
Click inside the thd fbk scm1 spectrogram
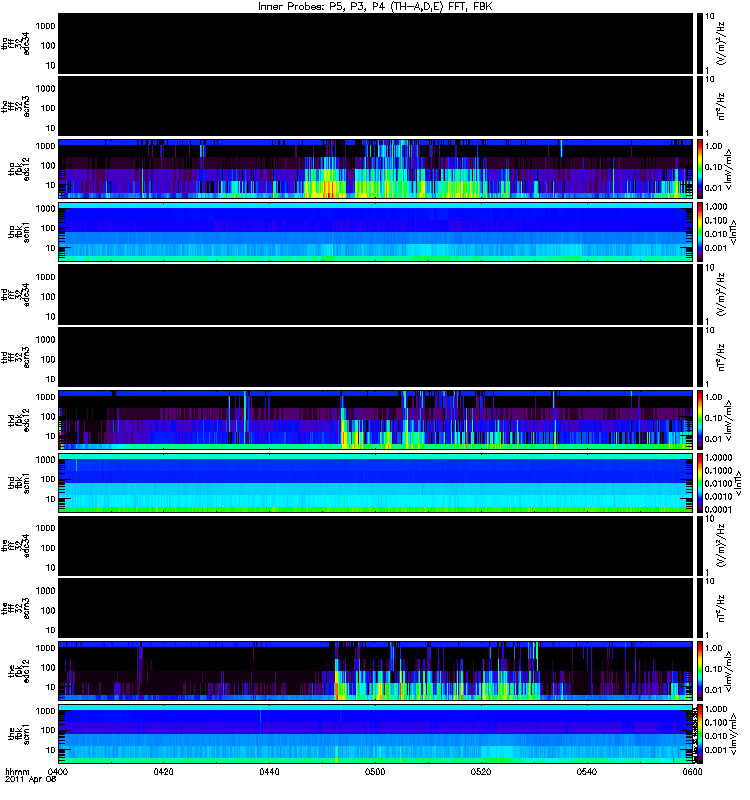click(376, 483)
